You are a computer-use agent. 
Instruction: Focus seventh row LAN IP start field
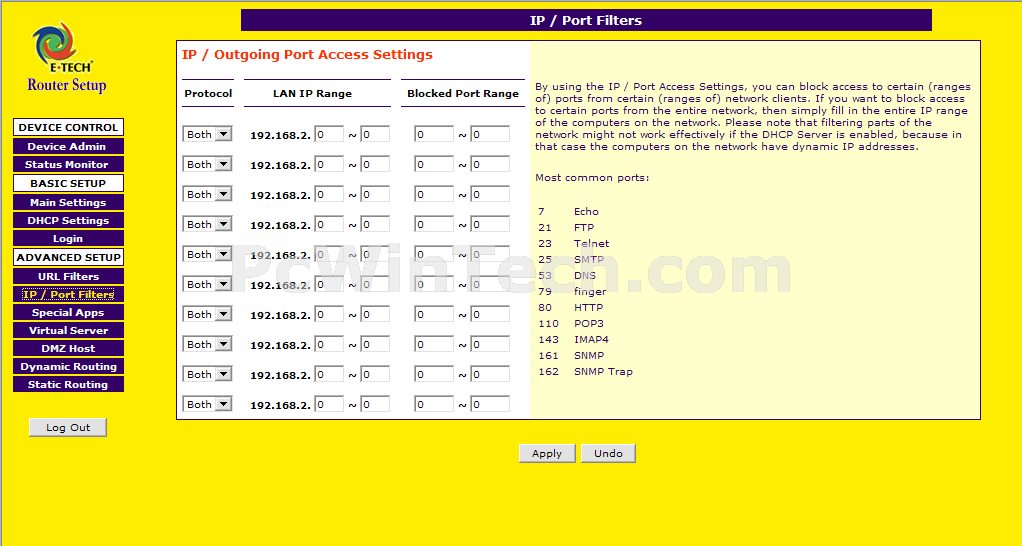click(x=329, y=314)
